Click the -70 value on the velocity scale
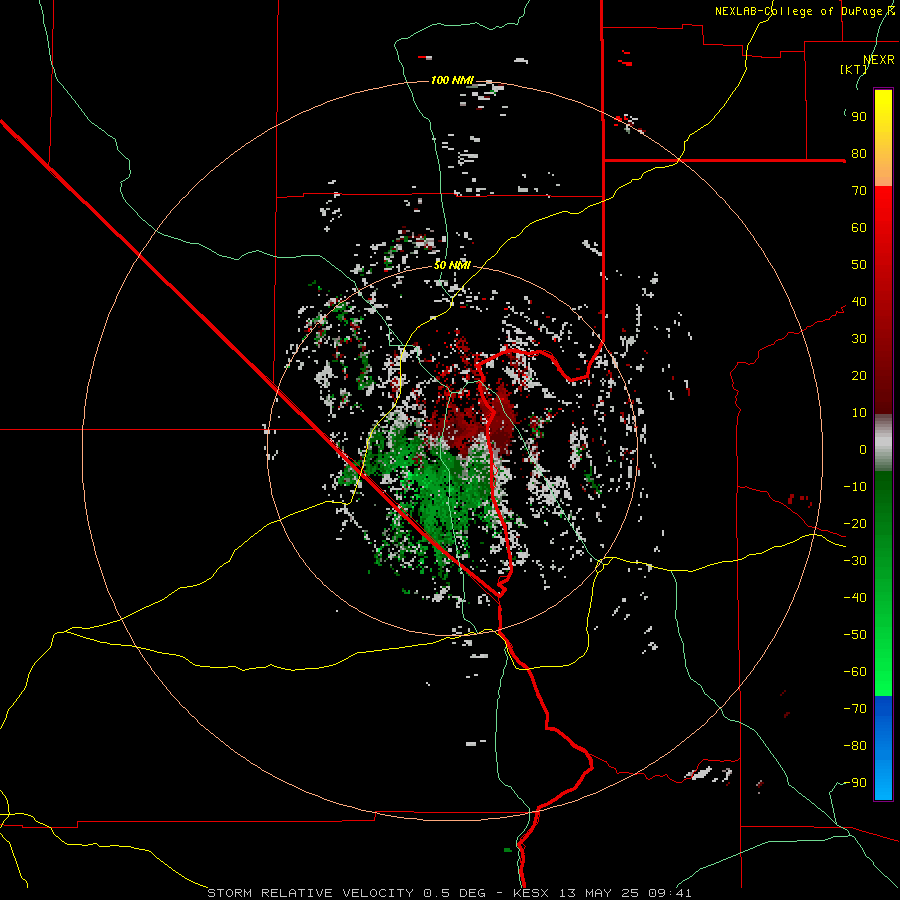Screen dimensions: 900x900 click(x=855, y=709)
